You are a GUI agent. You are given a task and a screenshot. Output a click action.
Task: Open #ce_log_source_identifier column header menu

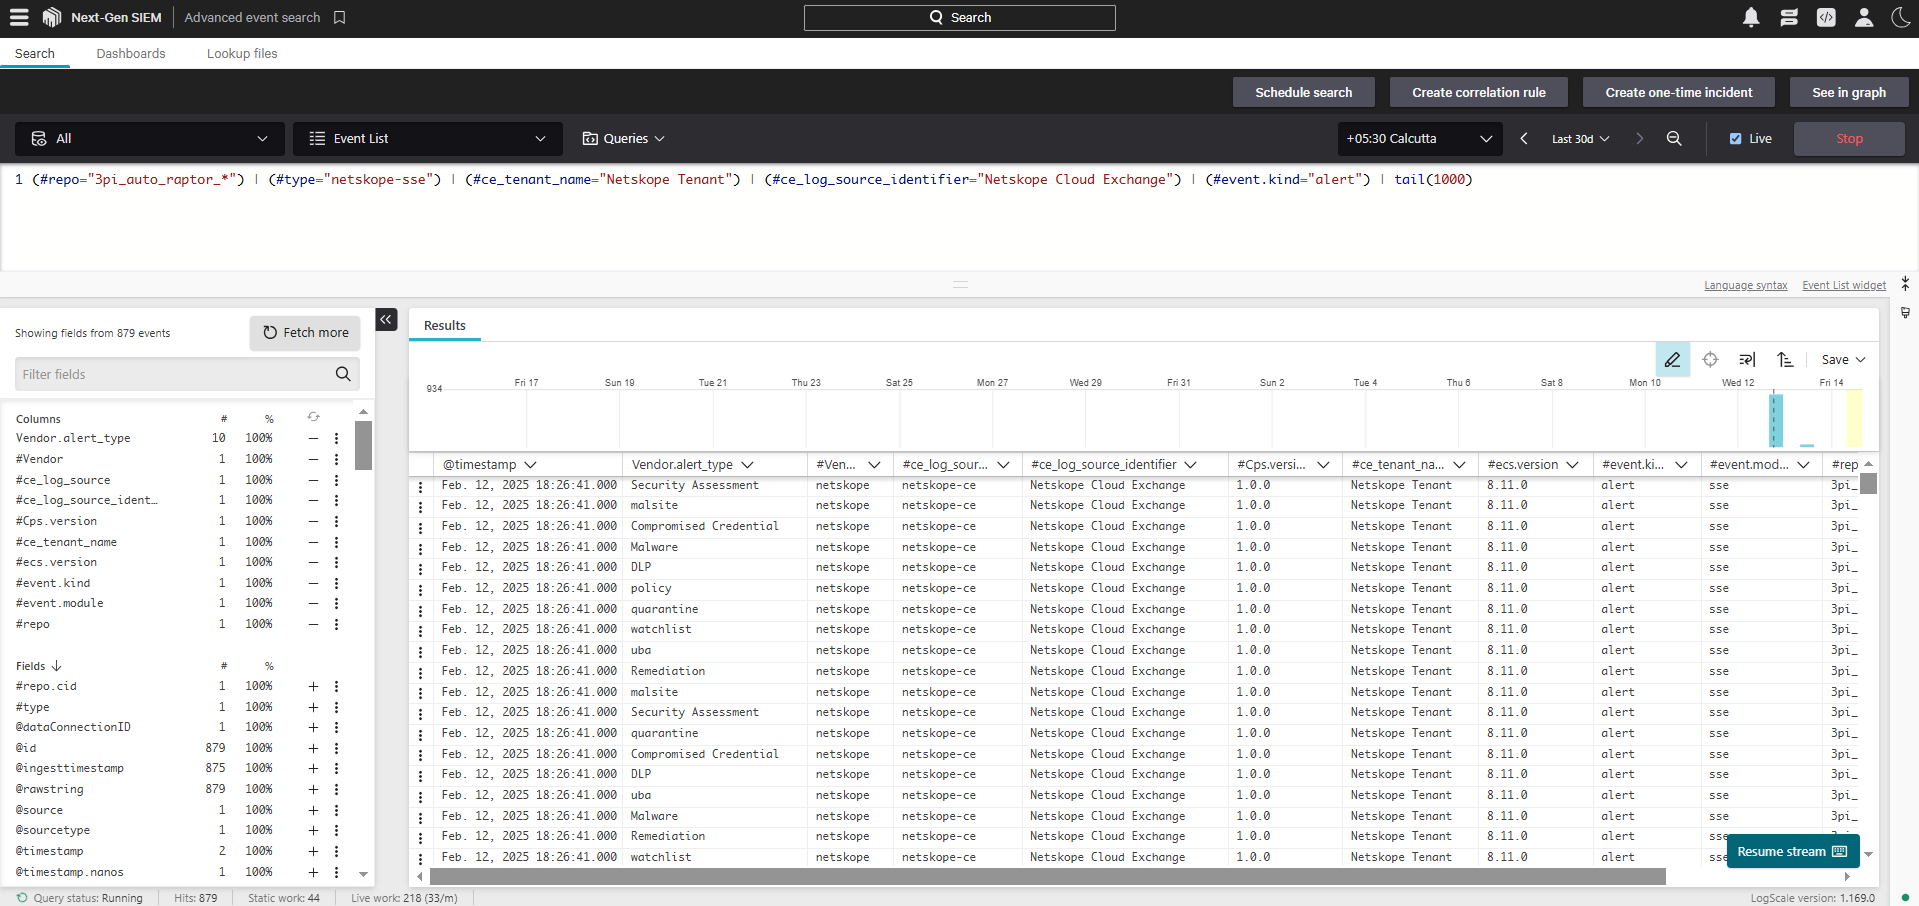pyautogui.click(x=1191, y=464)
